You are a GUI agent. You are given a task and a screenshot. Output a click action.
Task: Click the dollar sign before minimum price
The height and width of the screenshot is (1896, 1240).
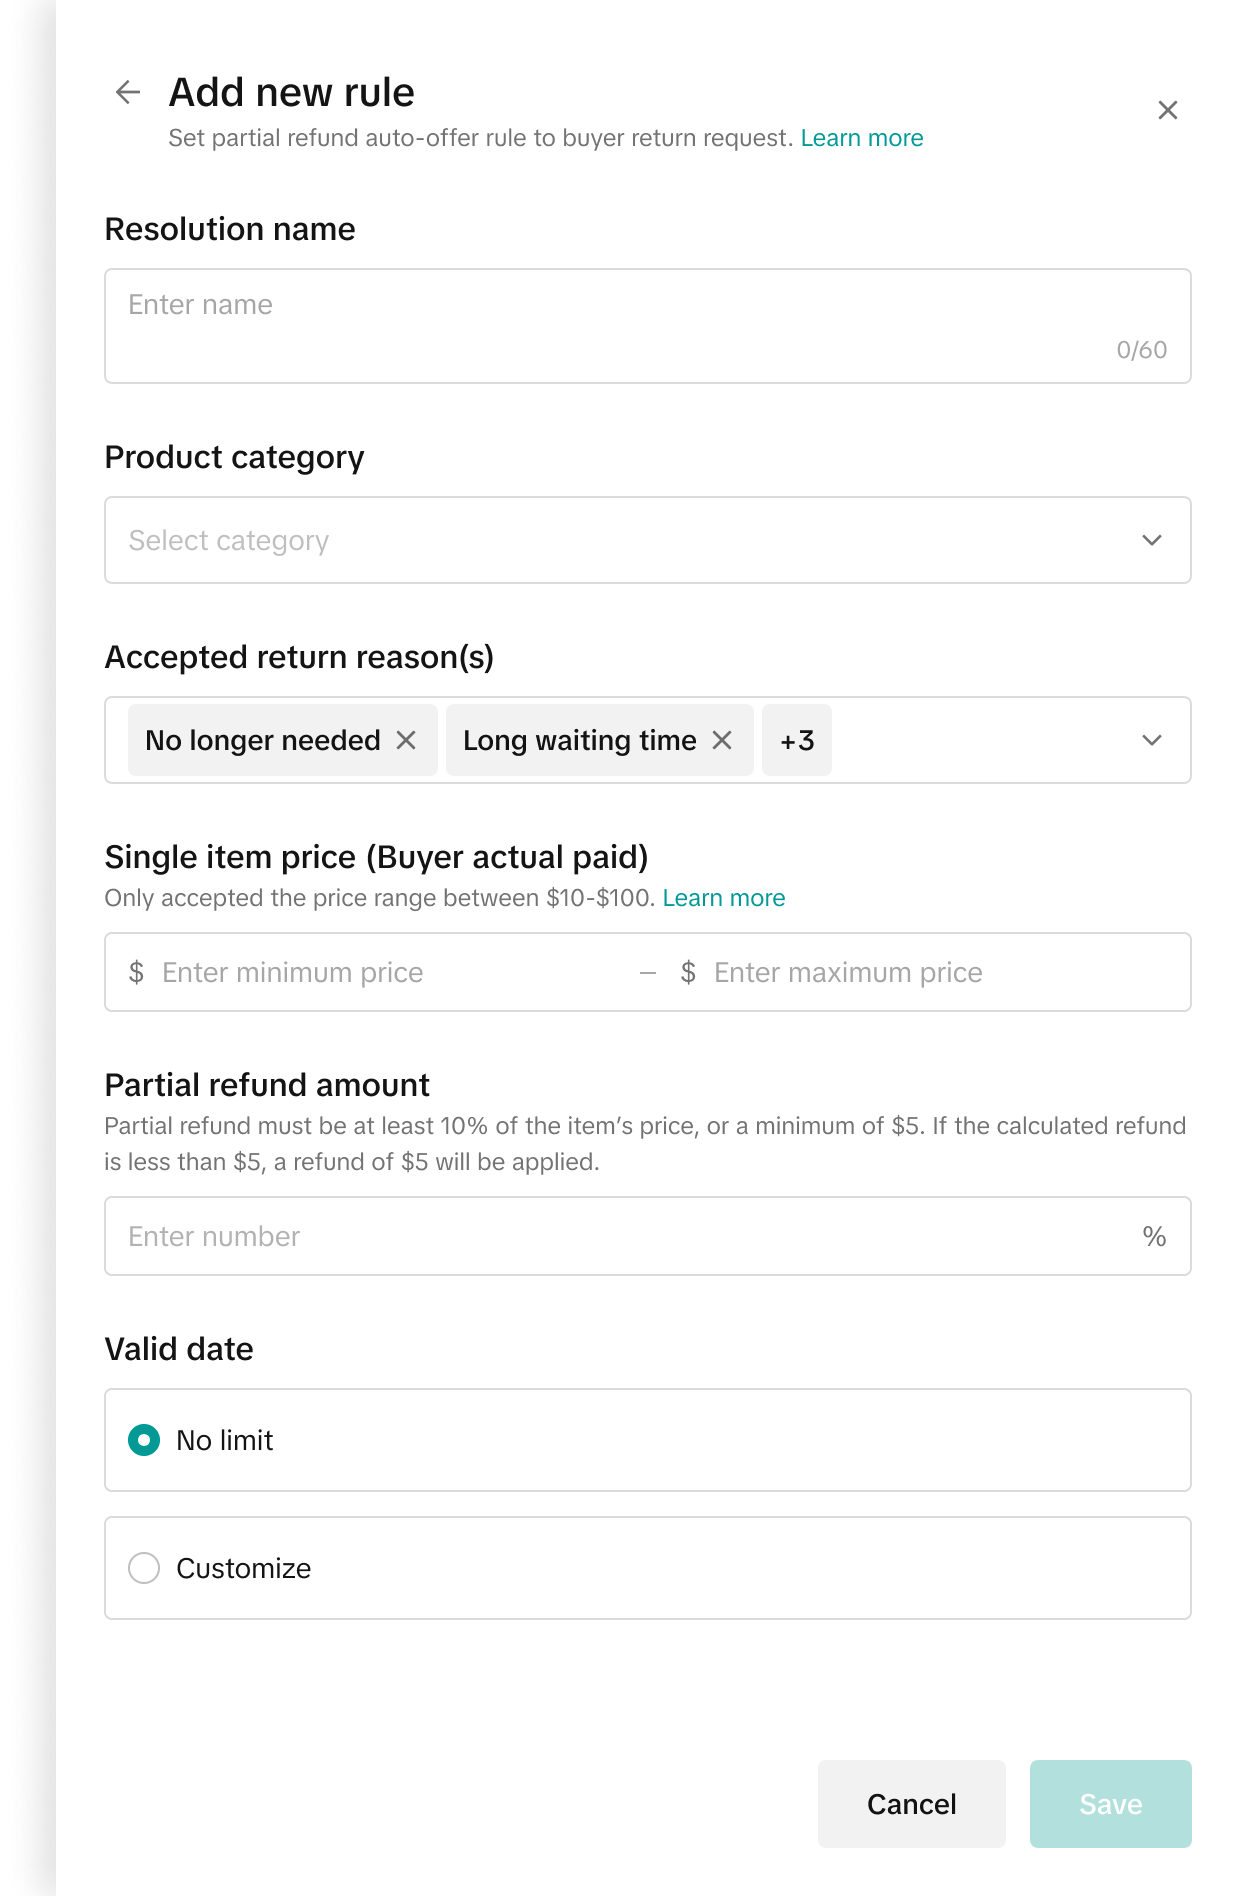click(x=137, y=972)
